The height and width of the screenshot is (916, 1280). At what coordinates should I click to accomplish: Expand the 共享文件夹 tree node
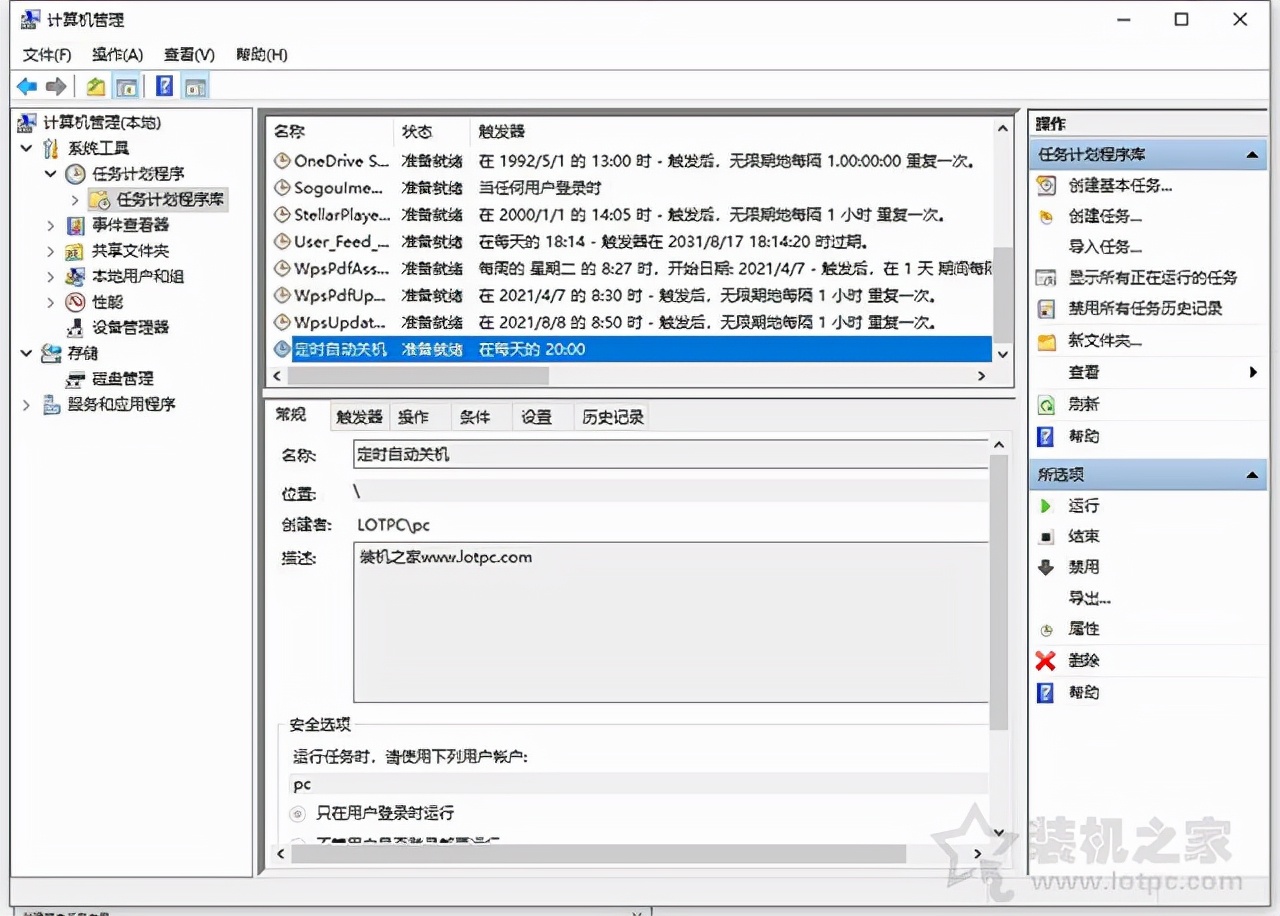pos(51,251)
